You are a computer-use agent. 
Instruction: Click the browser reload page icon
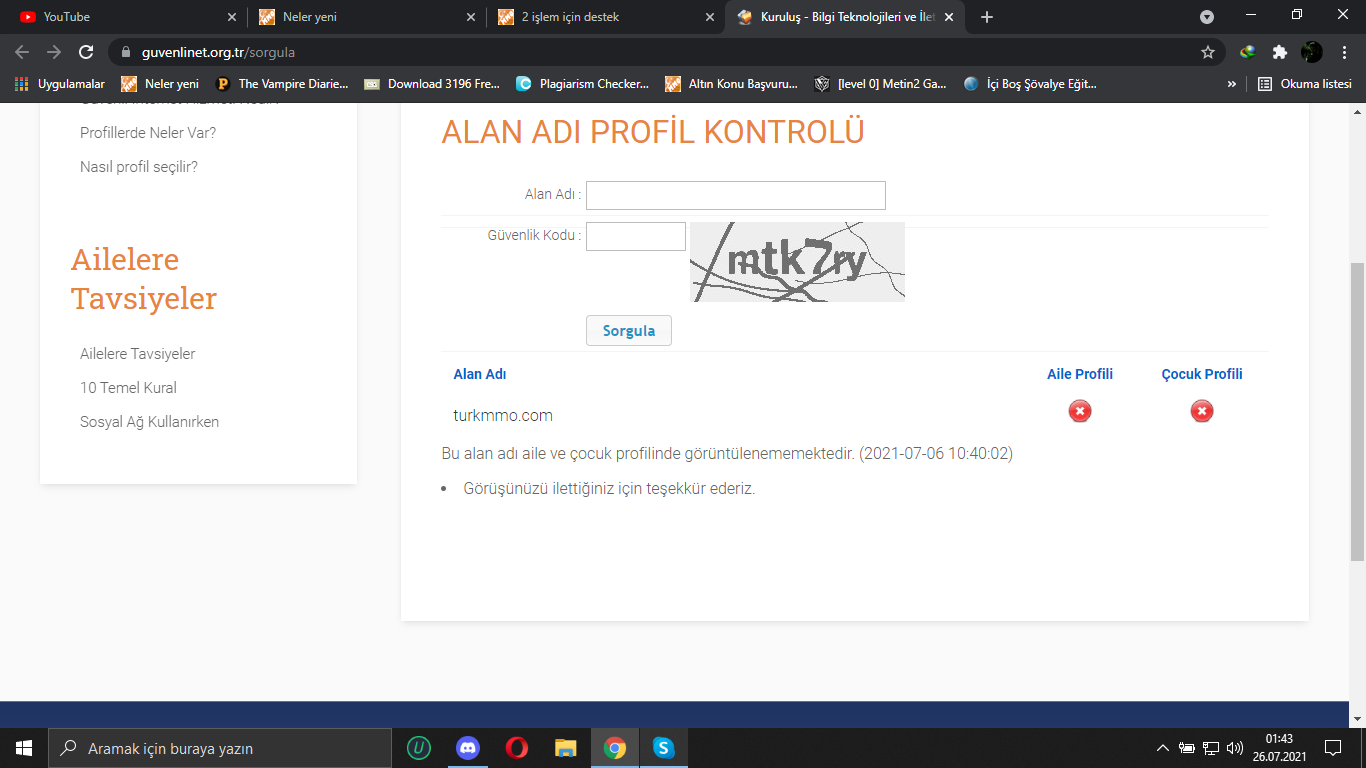point(86,52)
